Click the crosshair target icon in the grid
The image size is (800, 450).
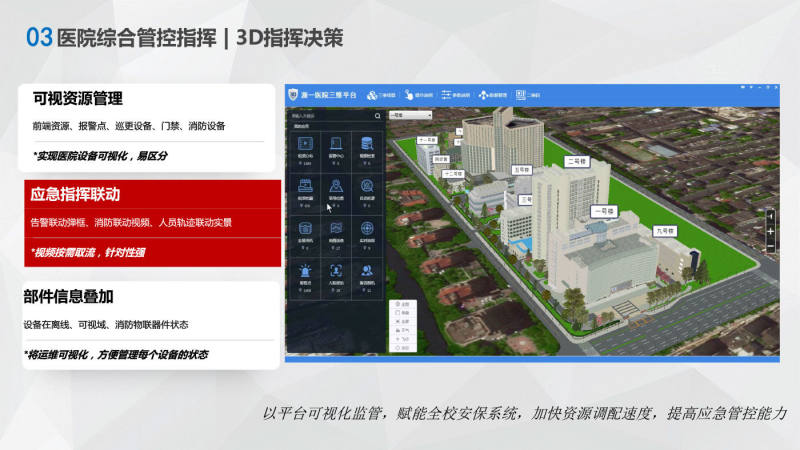coord(368,228)
